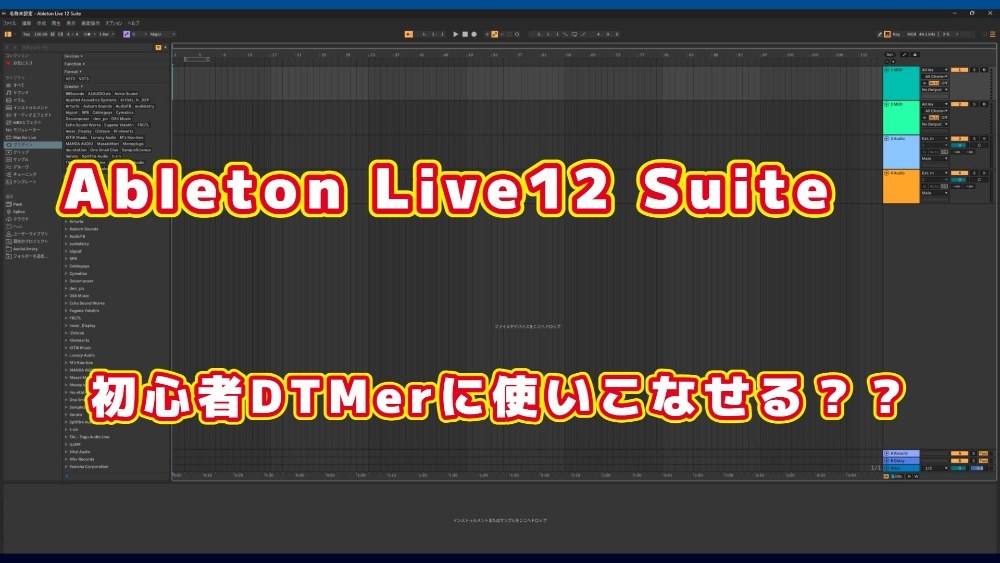This screenshot has width=1000, height=563.
Task: Open the 編集 menu
Action: pyautogui.click(x=26, y=23)
